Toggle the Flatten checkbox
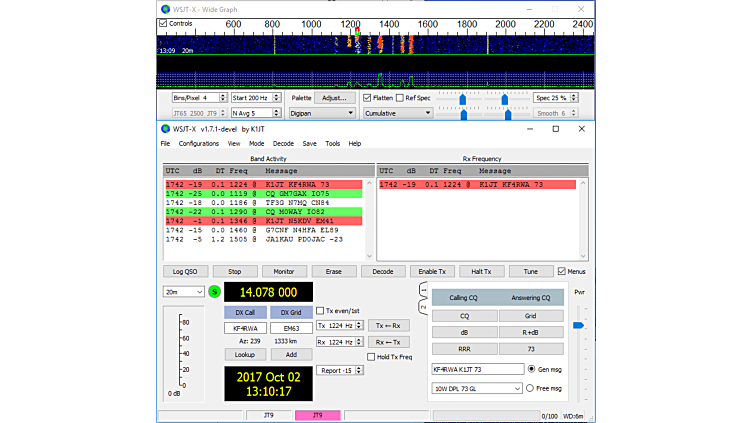Screen dimensions: 752x423 tap(367, 98)
